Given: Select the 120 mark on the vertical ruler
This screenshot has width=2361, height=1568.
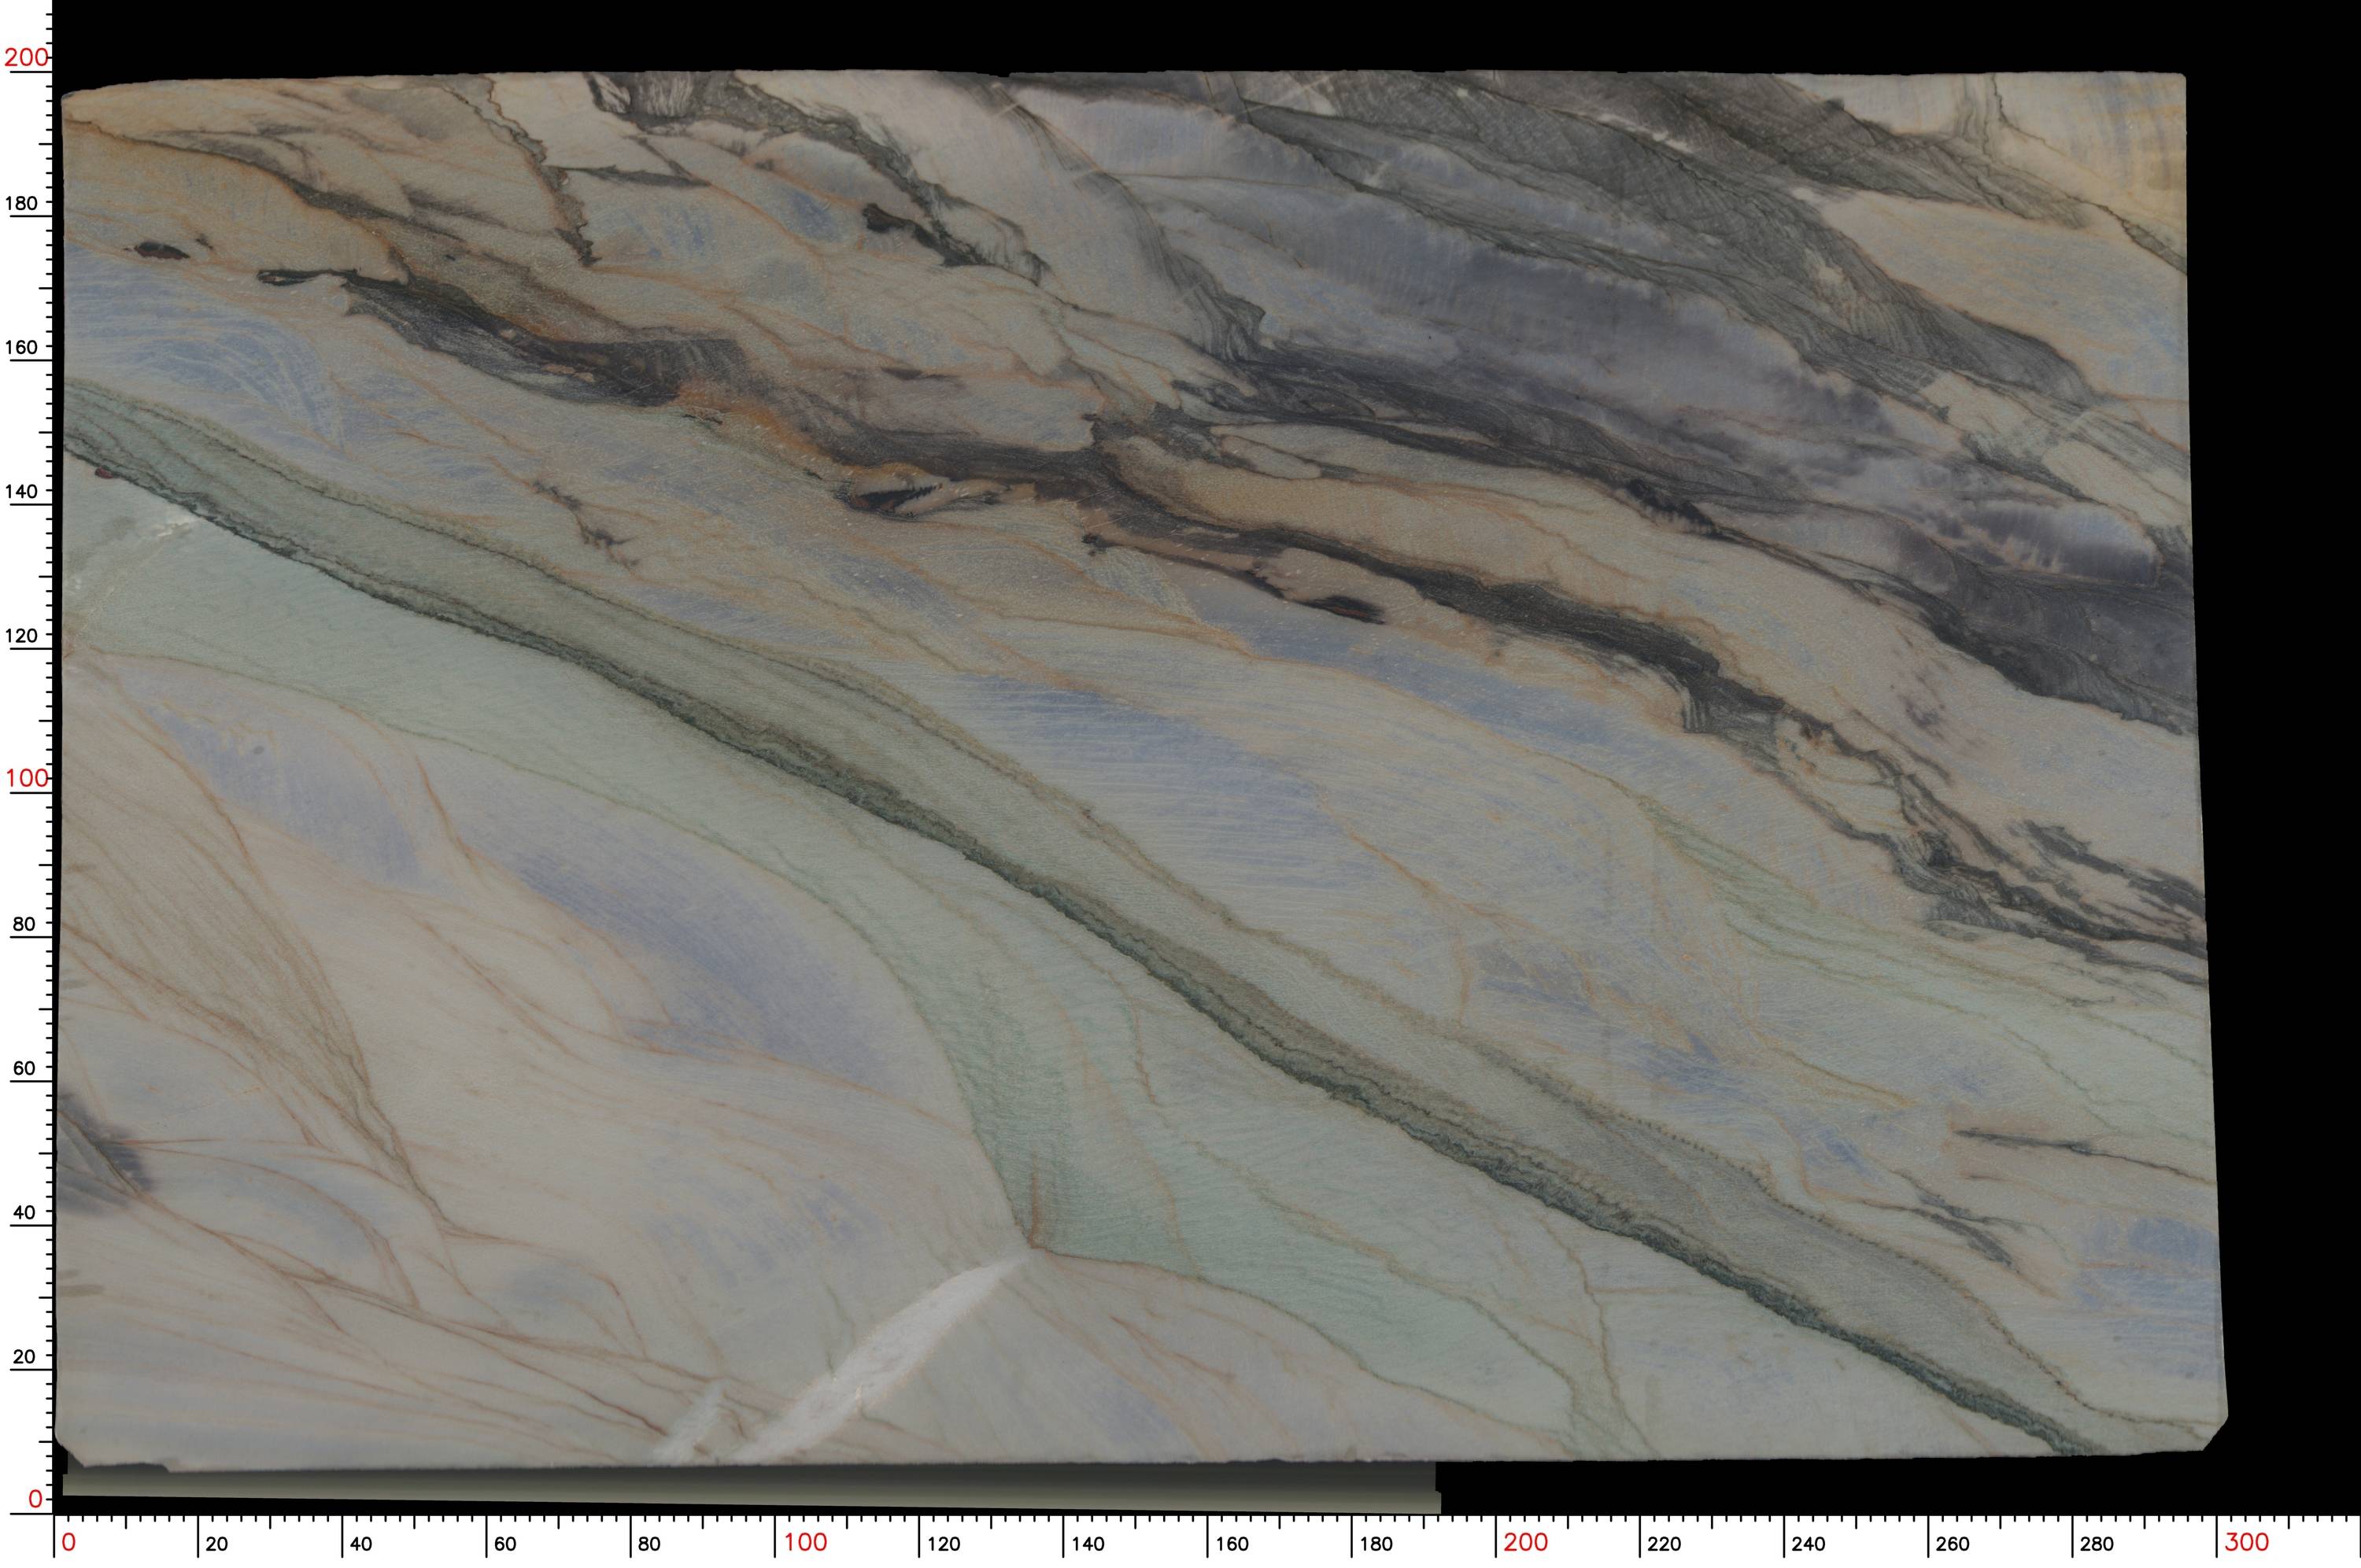Looking at the screenshot, I should 22,635.
